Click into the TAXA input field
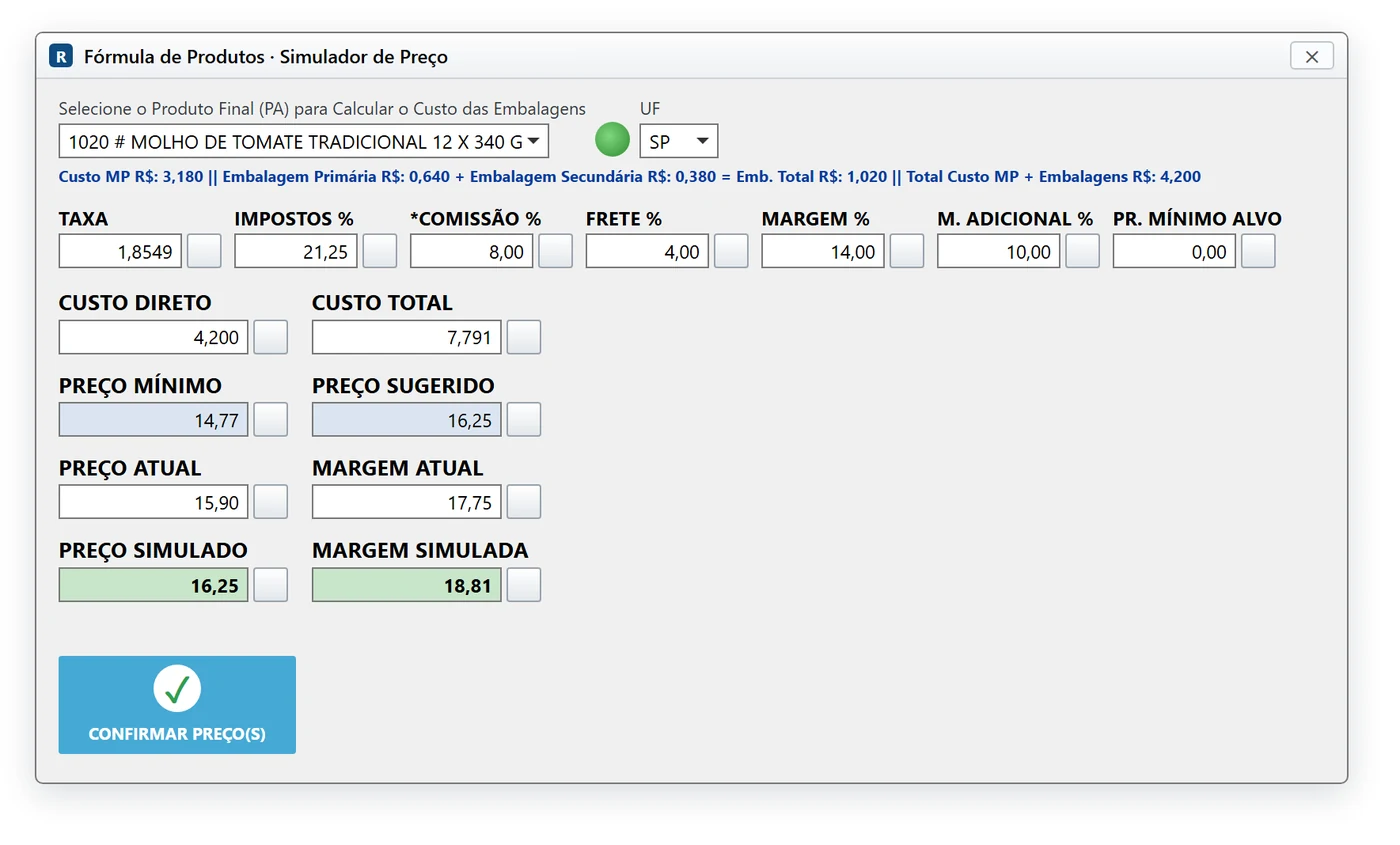This screenshot has height=845, width=1400. coord(120,252)
